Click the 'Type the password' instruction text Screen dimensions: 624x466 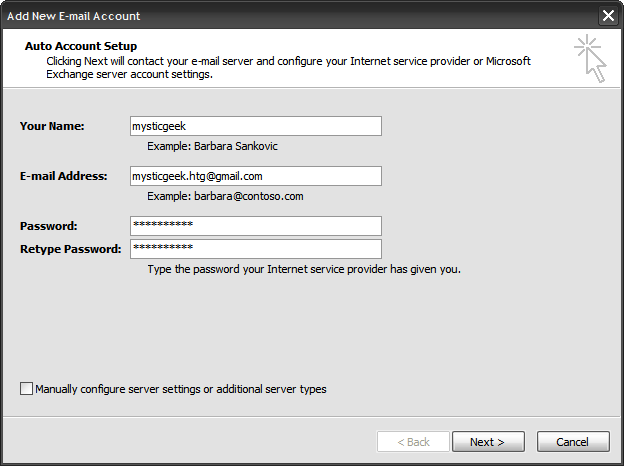(x=303, y=269)
